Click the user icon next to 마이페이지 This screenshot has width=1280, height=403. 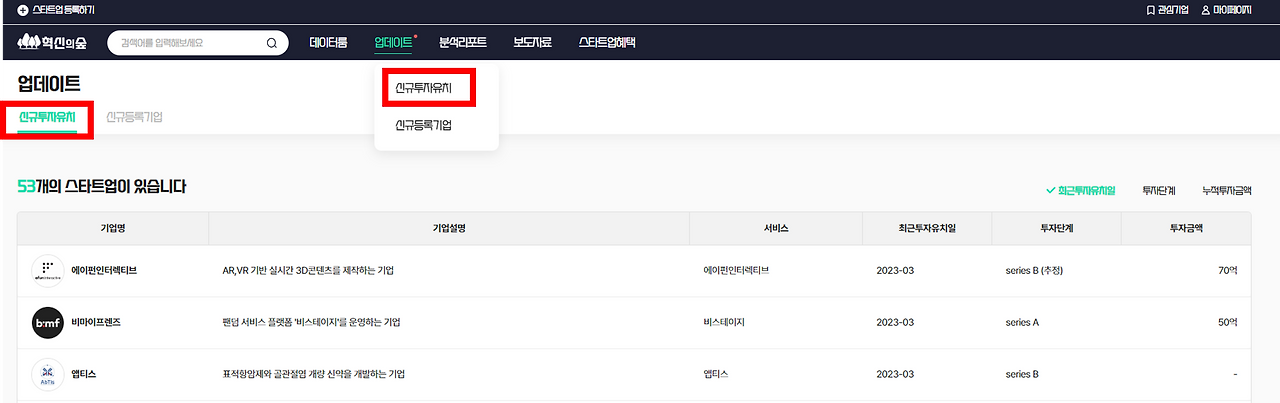[1206, 10]
